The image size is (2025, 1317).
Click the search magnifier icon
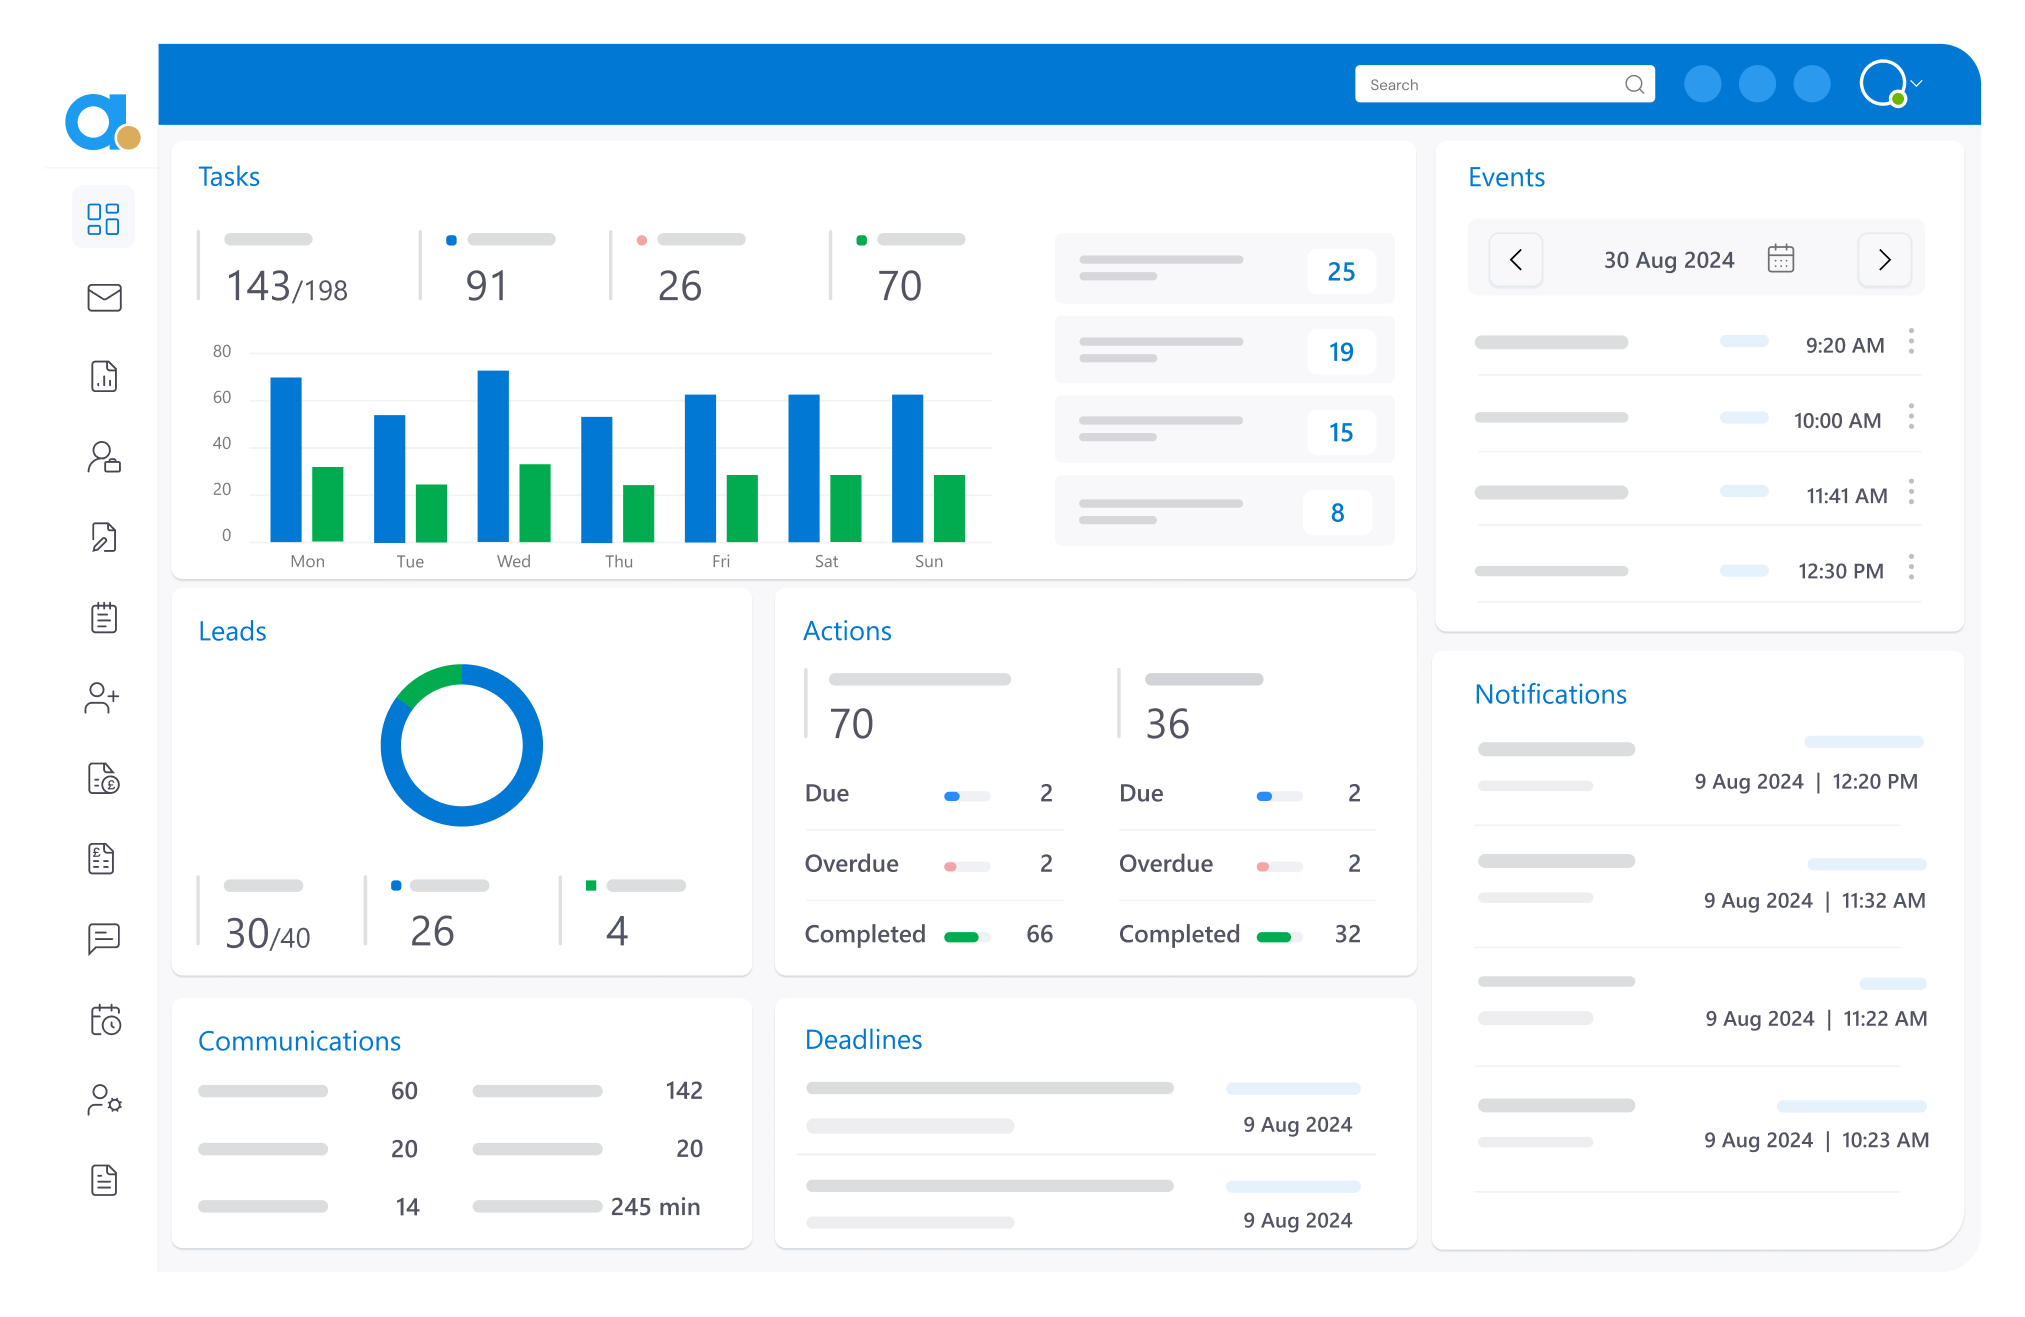pos(1634,84)
